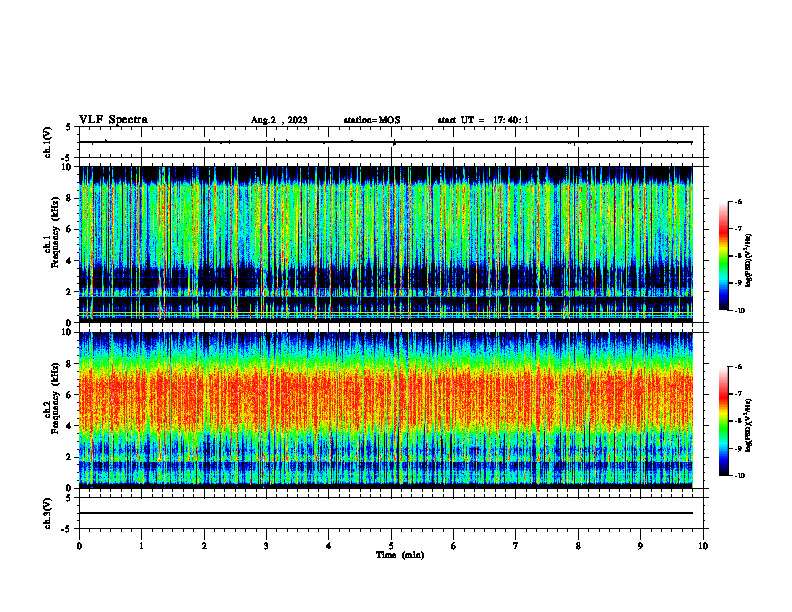Screen dimensions: 792x612
Task: Click time axis tick label 1
Action: (x=141, y=546)
